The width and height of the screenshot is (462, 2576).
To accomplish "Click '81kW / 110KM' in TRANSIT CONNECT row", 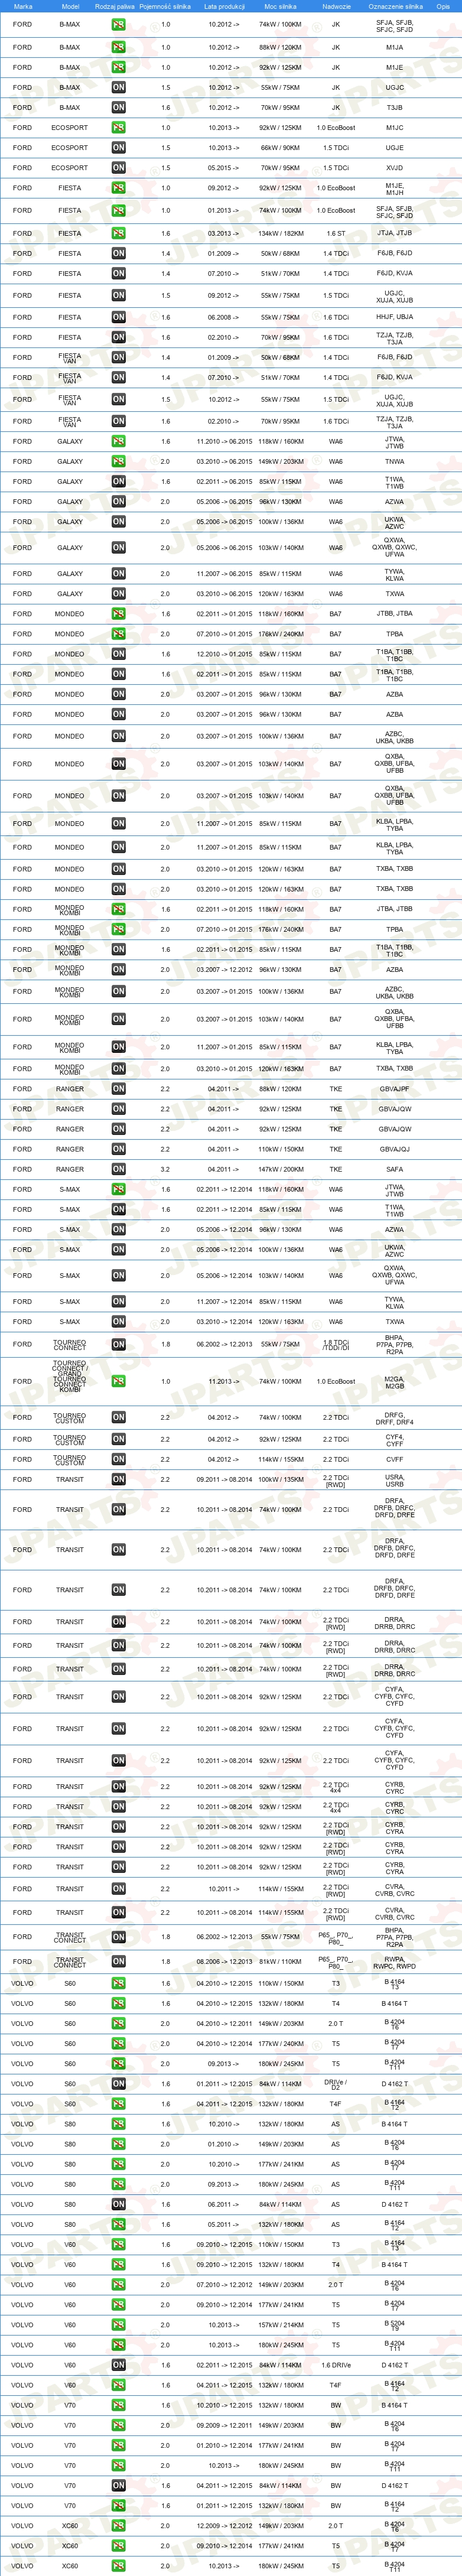I will (x=280, y=1961).
